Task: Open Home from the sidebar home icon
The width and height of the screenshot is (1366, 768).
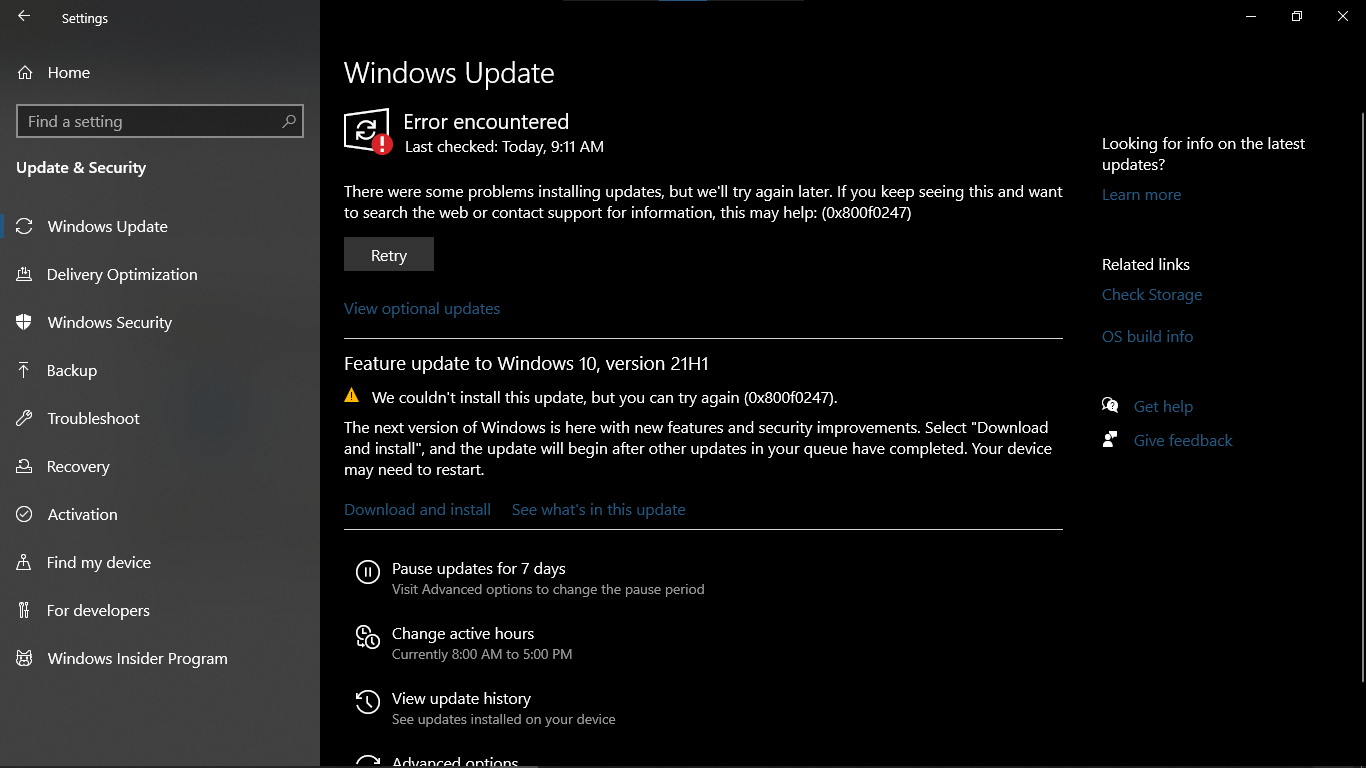Action: coord(25,72)
